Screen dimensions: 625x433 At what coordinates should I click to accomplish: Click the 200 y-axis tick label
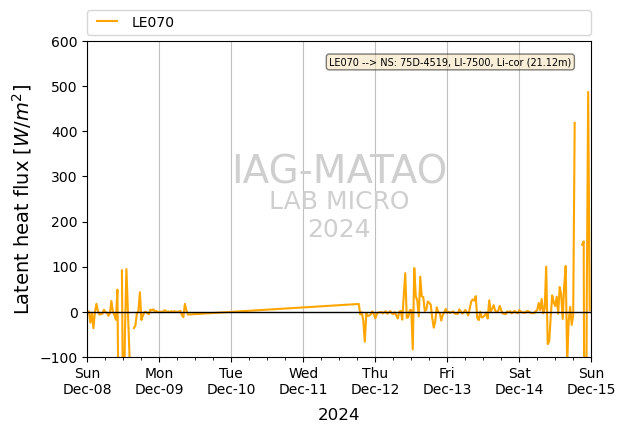(x=64, y=222)
